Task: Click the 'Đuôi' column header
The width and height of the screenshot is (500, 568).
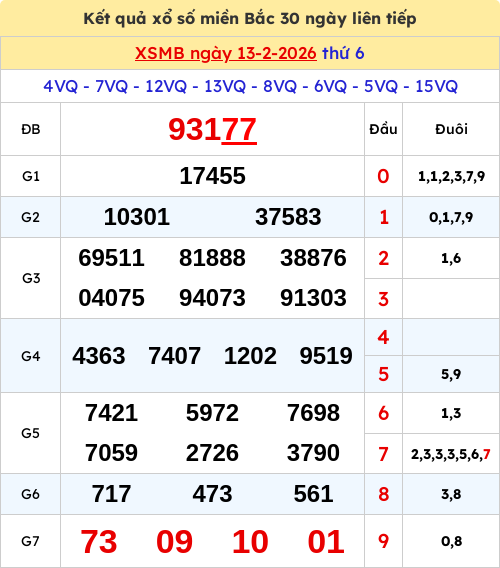Action: coord(451,129)
